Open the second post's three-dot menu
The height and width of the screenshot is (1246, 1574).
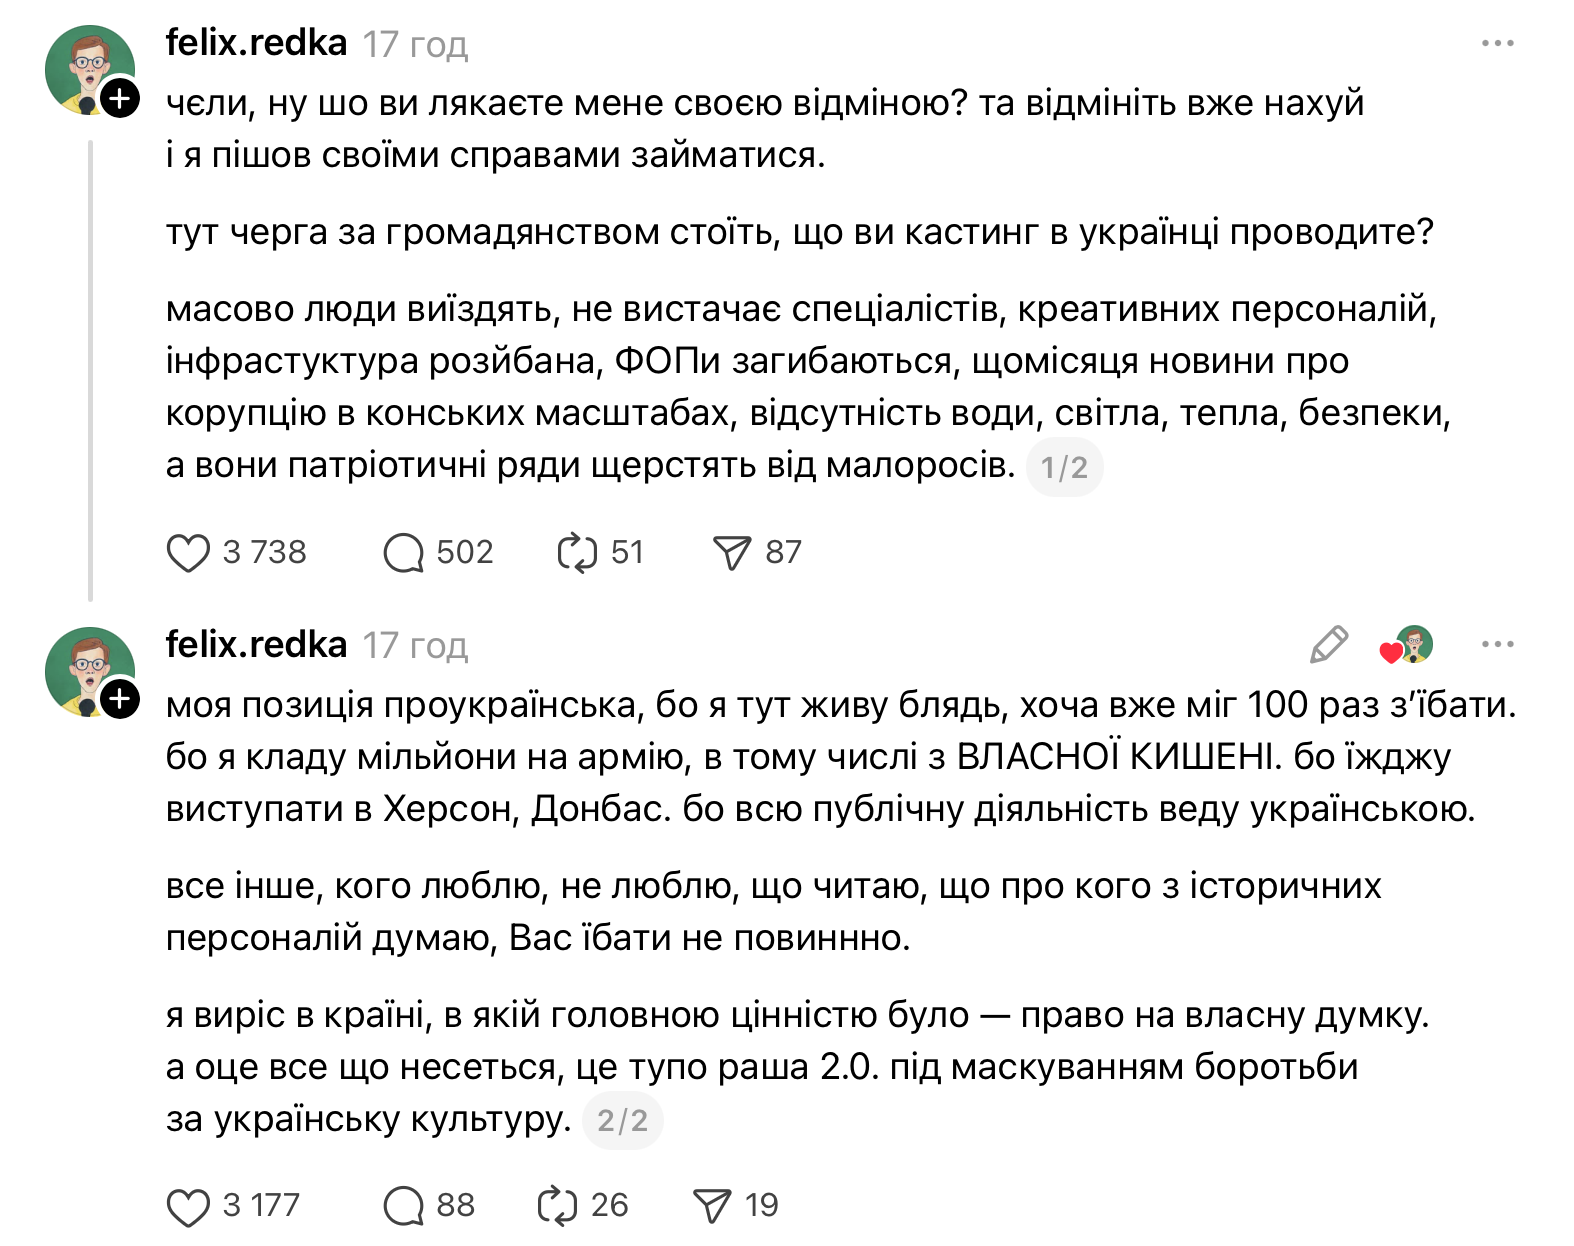[x=1497, y=644]
